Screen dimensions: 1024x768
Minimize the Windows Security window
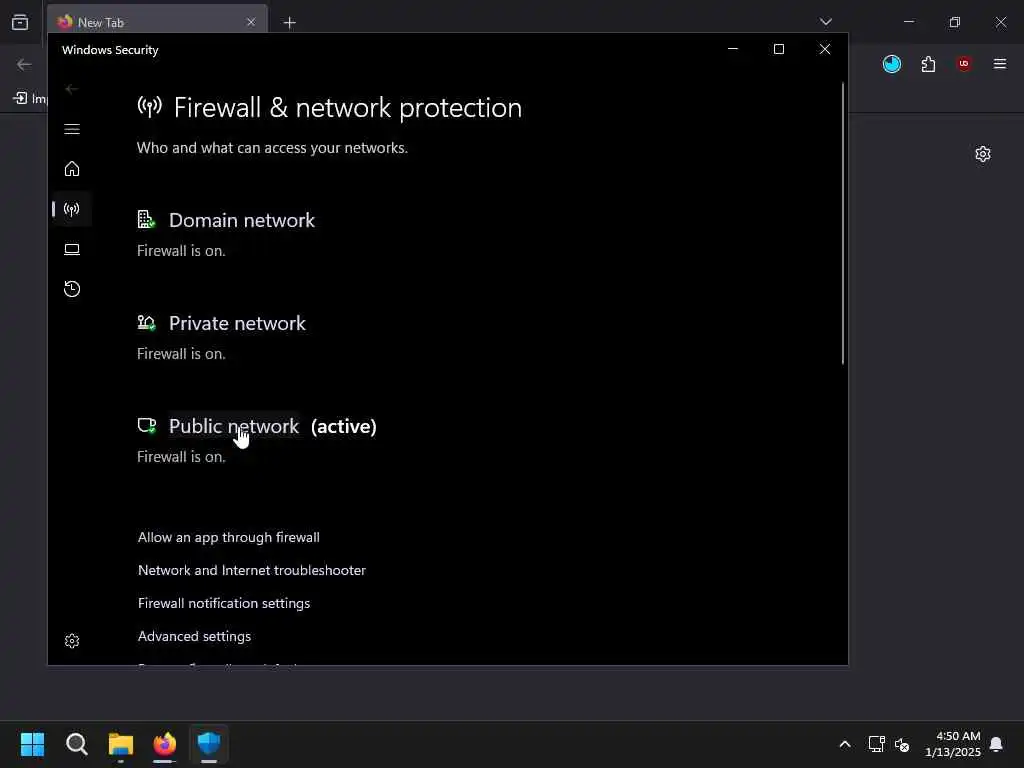(733, 49)
